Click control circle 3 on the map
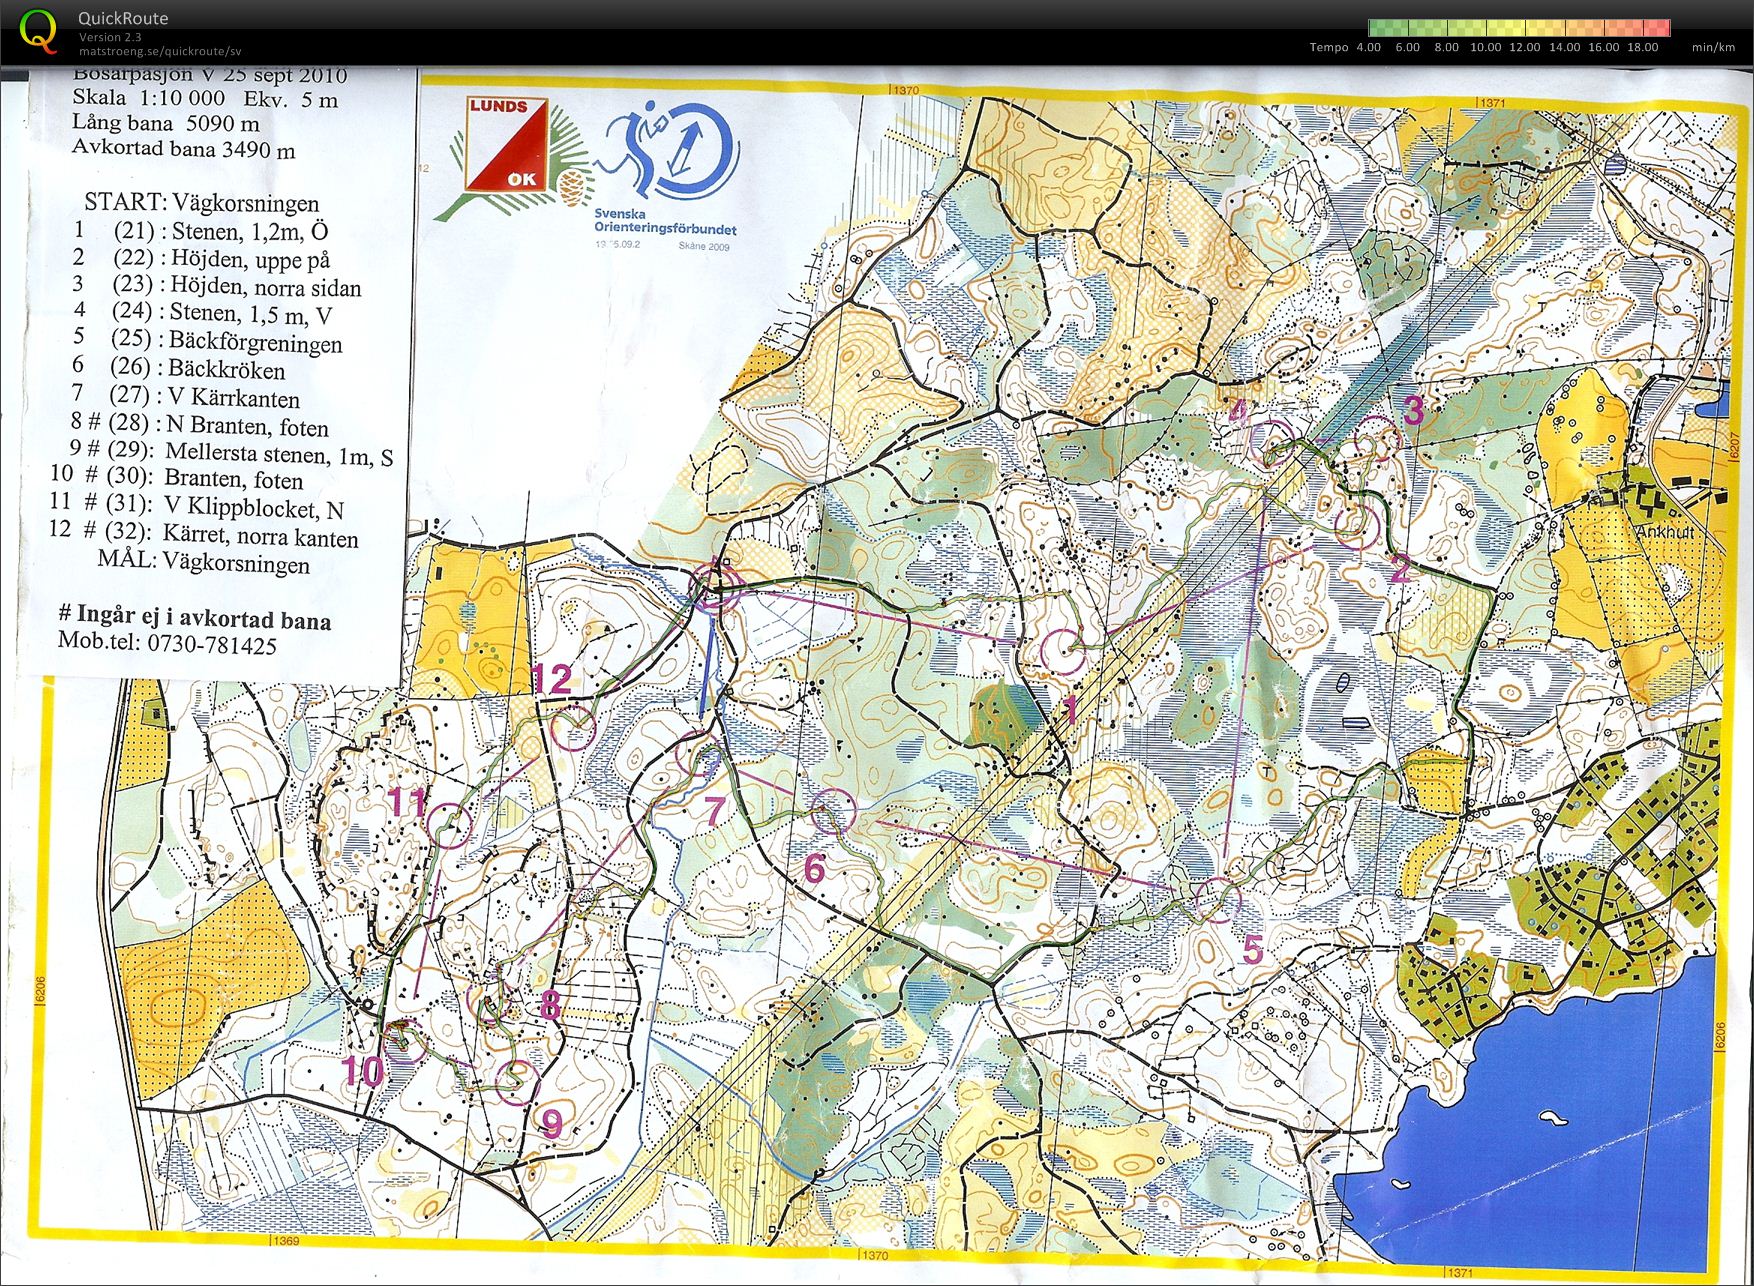 (1378, 438)
